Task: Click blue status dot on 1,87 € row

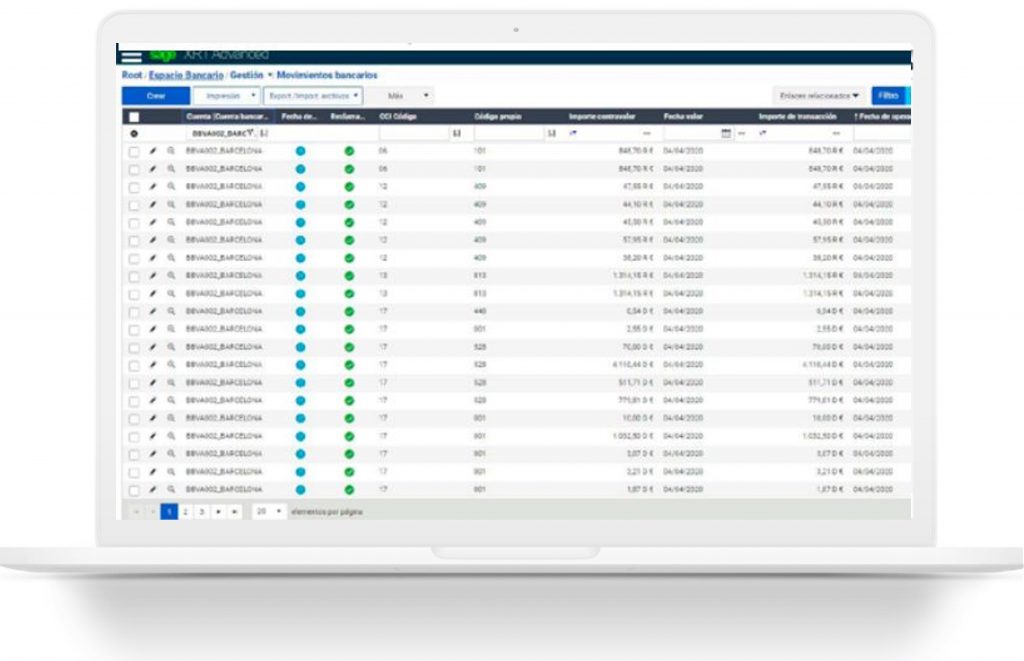Action: tap(300, 490)
